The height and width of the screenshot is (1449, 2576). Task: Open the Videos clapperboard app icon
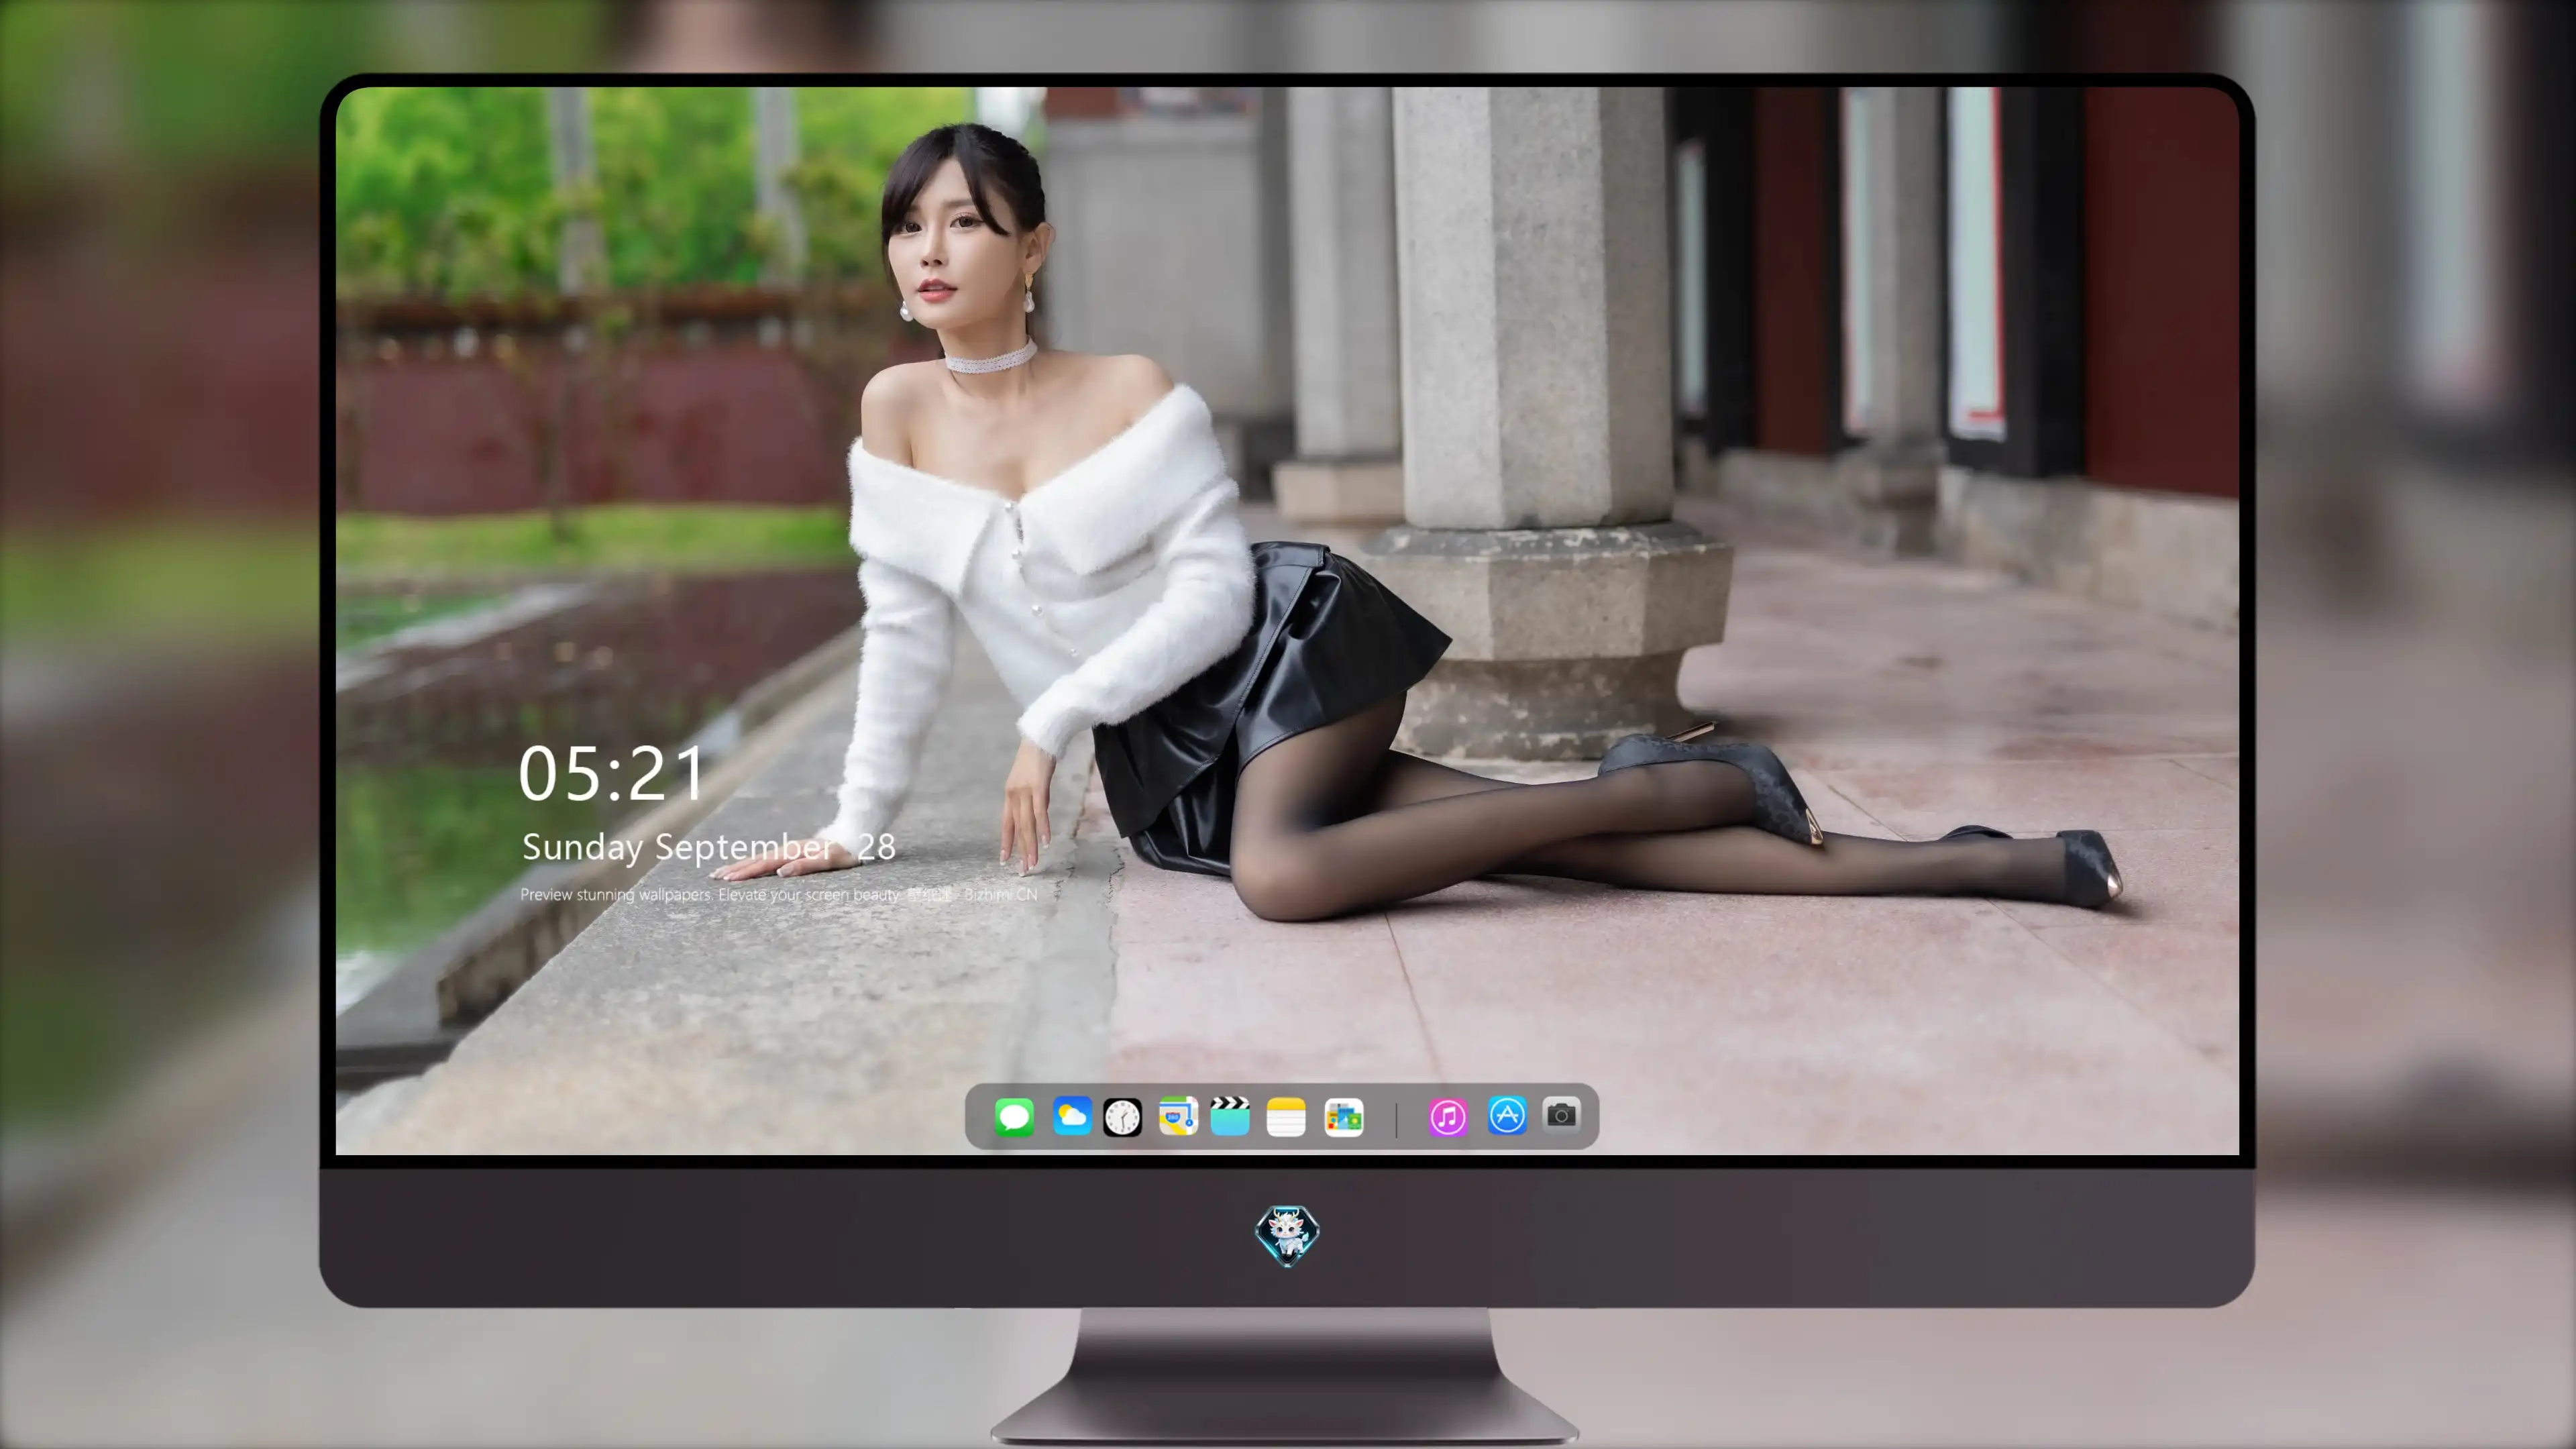point(1230,1116)
